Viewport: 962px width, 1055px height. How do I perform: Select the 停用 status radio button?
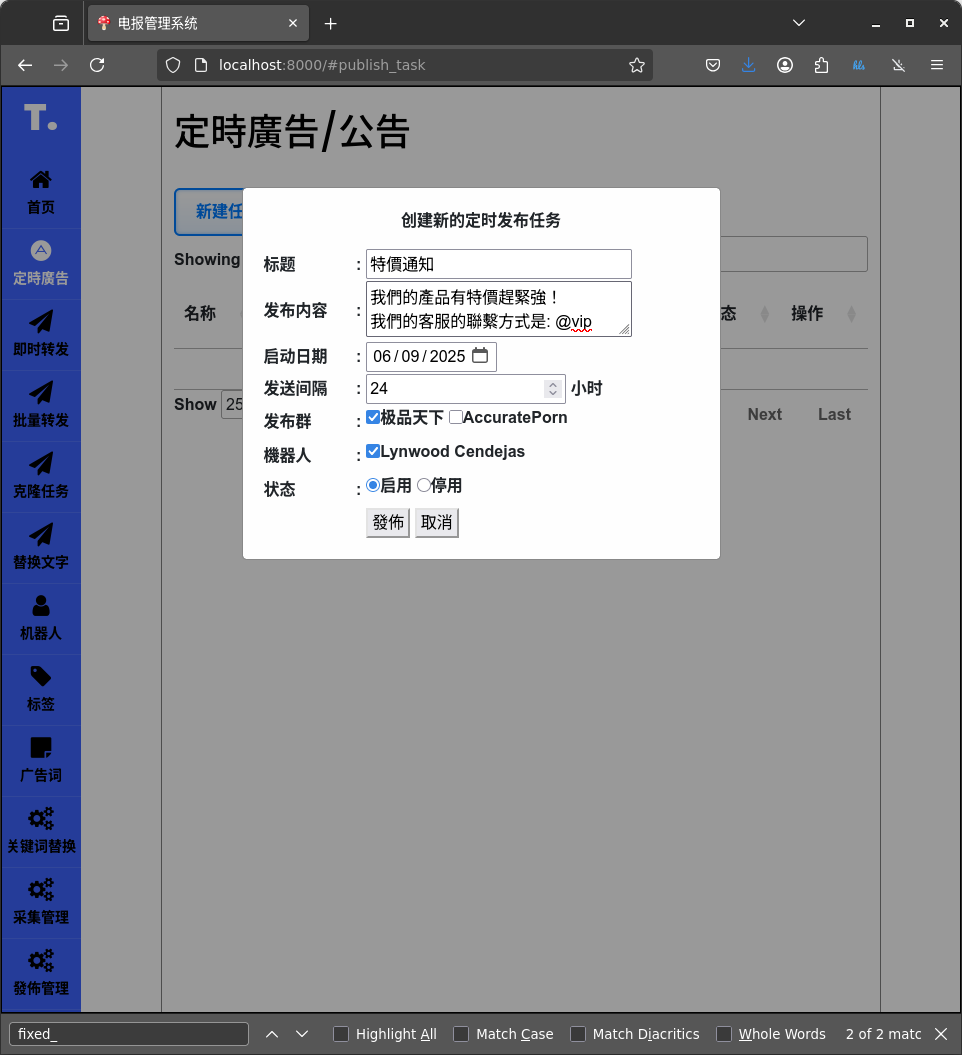coord(422,485)
